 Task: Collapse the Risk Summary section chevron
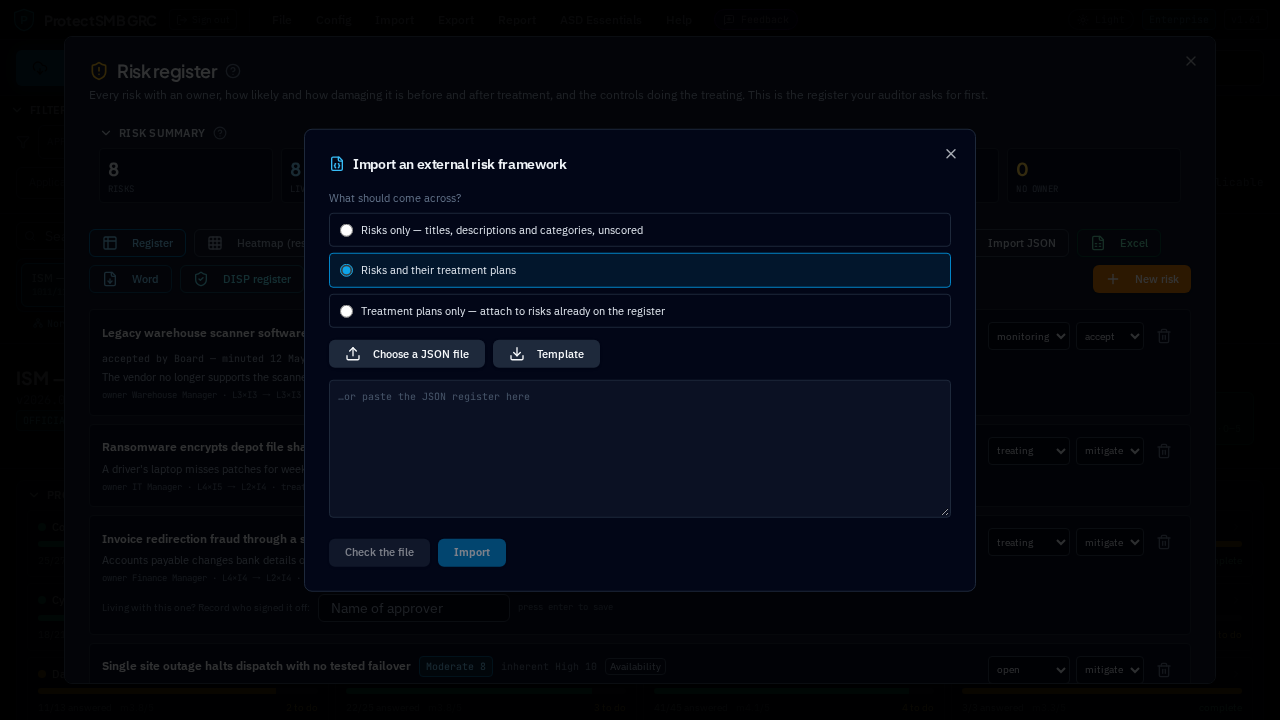click(106, 133)
